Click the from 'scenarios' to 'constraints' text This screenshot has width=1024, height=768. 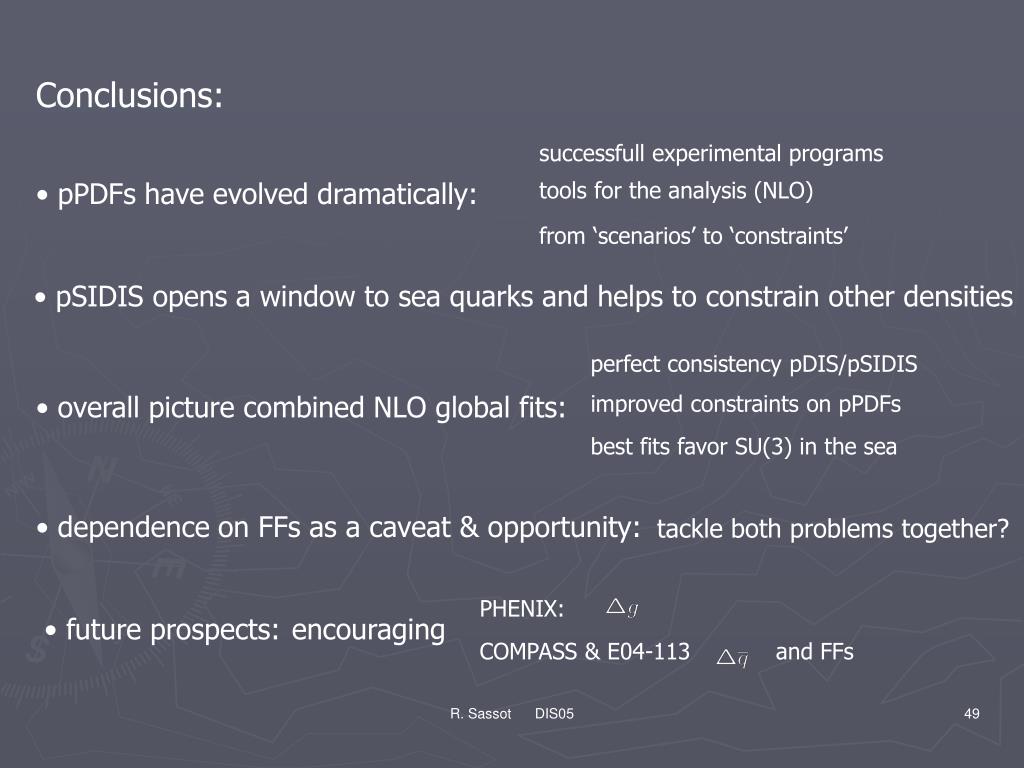(x=694, y=236)
